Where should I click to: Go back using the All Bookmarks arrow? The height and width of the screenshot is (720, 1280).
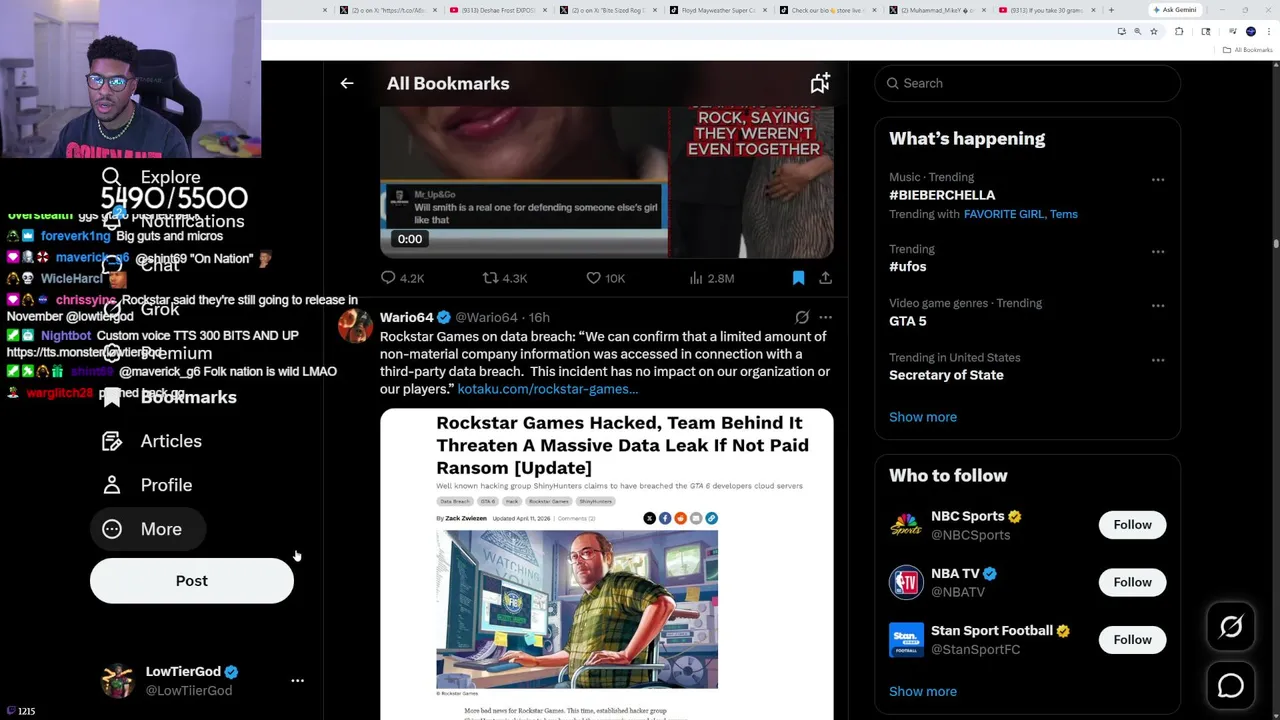click(347, 84)
